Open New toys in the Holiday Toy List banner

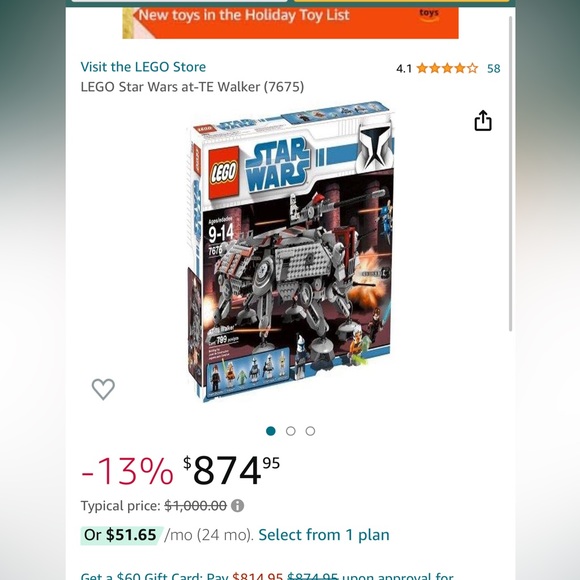pos(290,23)
